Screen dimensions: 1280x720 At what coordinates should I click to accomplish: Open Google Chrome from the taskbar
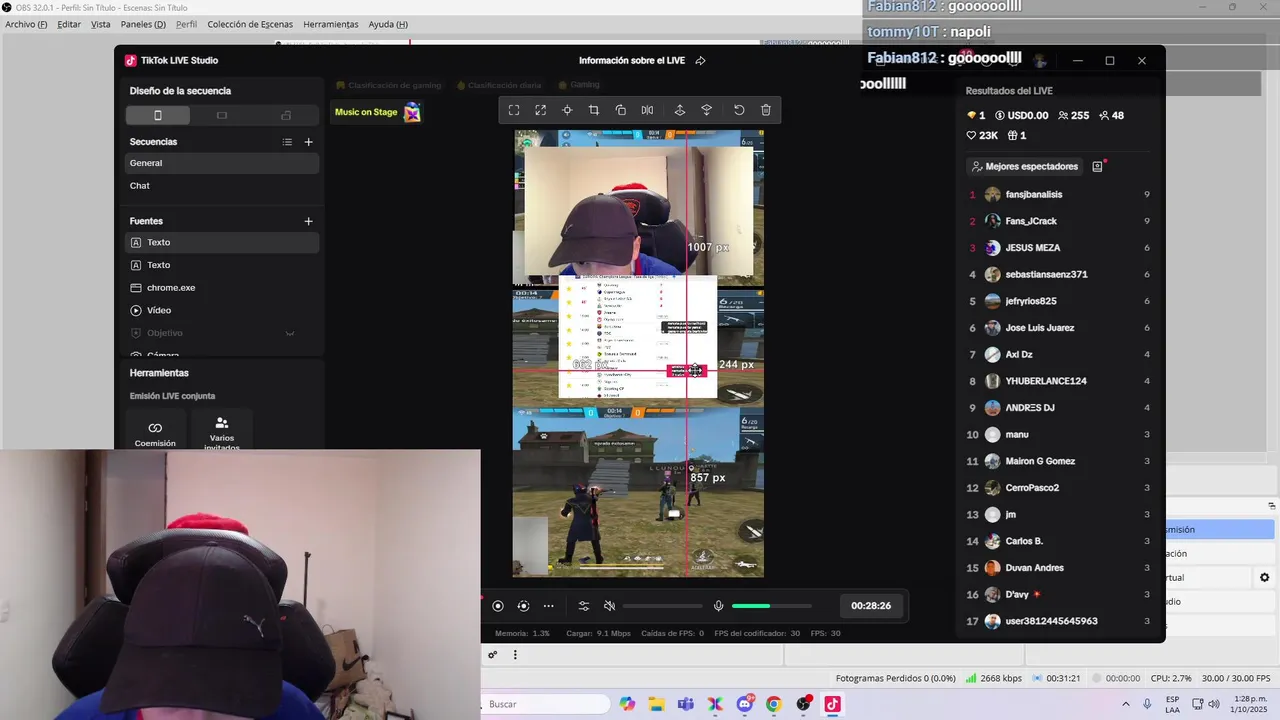click(774, 704)
